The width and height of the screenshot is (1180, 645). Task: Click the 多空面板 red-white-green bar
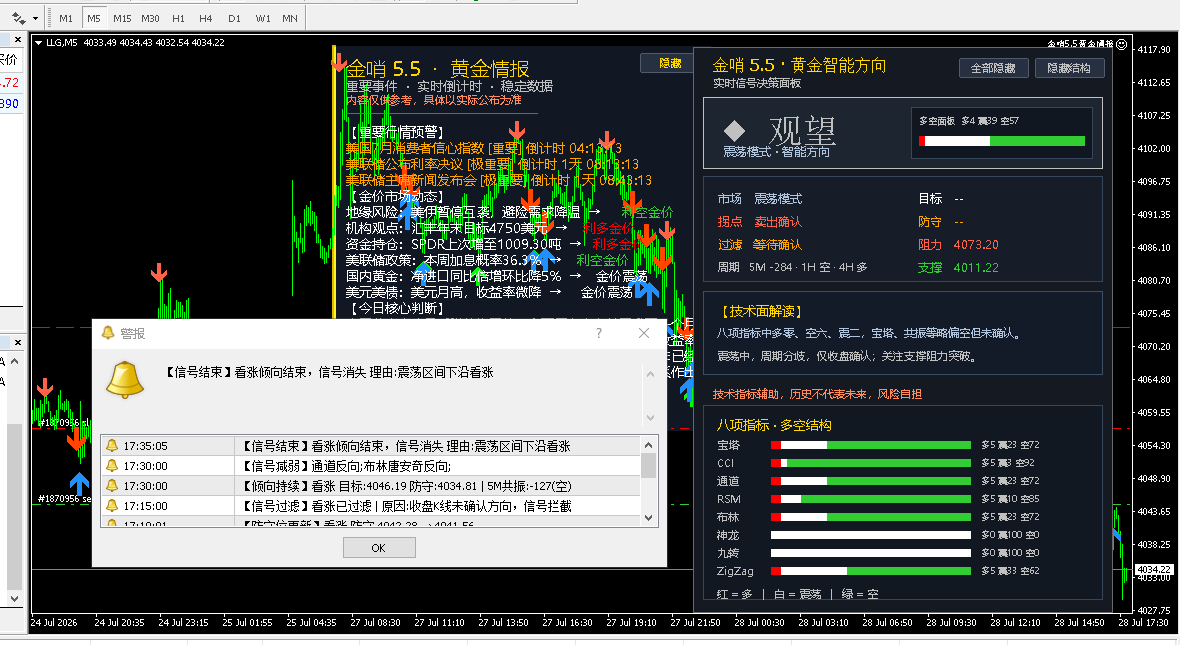(x=1002, y=141)
